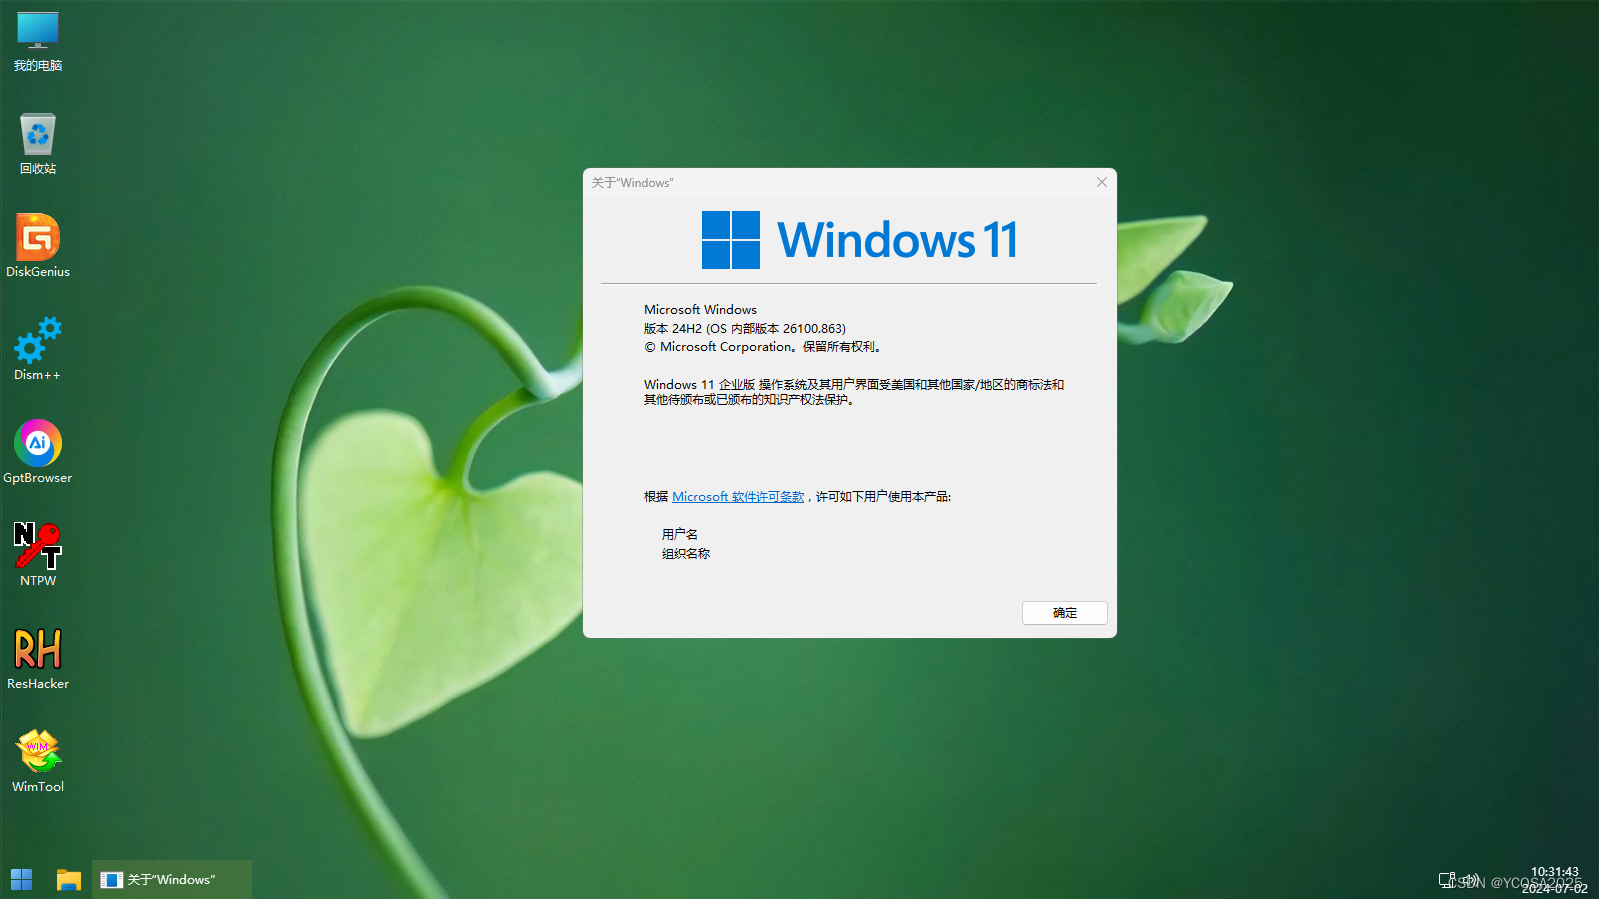
Task: Launch DiskGenius from the desktop
Action: click(x=38, y=246)
